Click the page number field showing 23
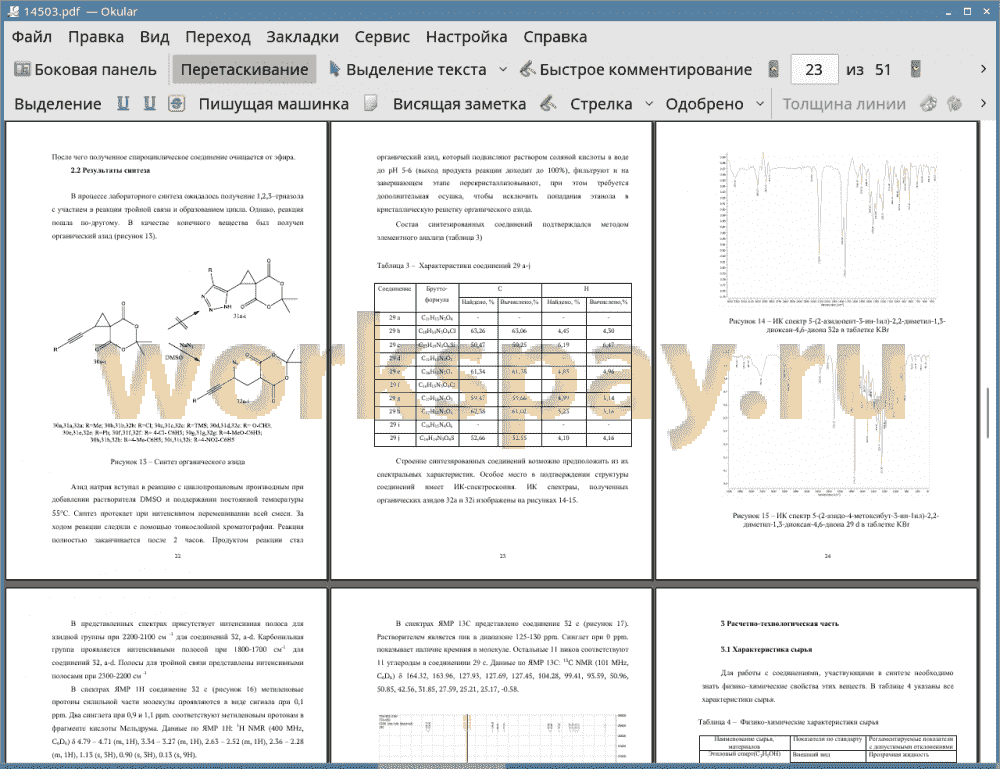Viewport: 1000px width, 769px height. (814, 70)
